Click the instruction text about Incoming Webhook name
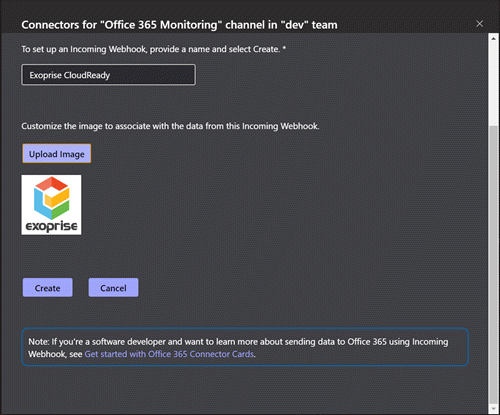The height and width of the screenshot is (415, 500). (151, 49)
